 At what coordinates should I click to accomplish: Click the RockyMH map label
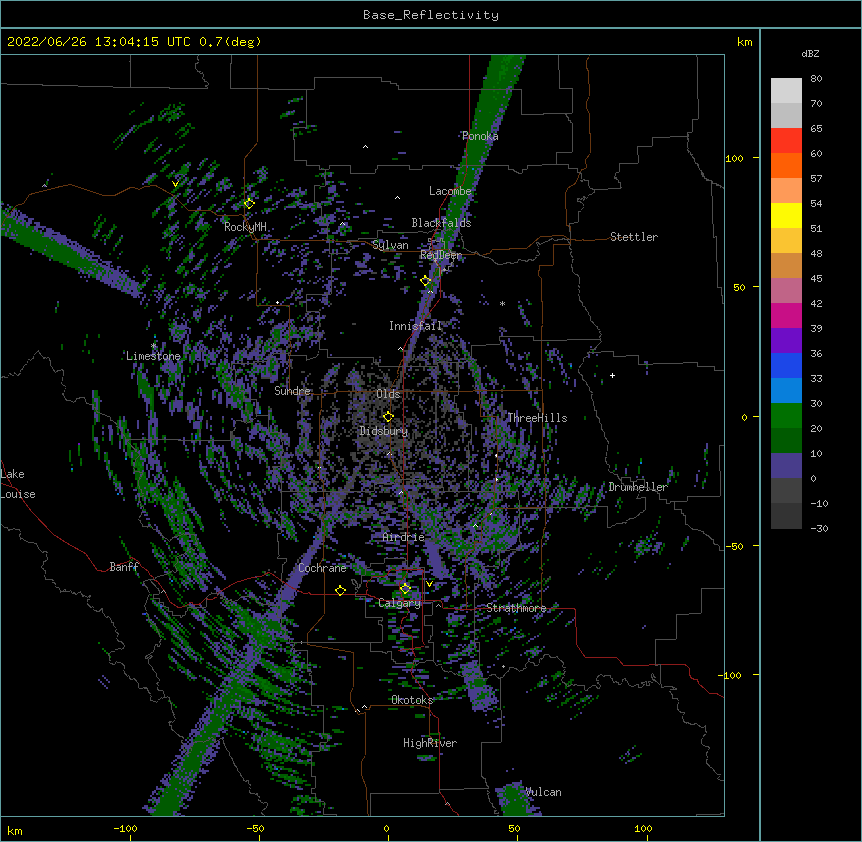(x=245, y=227)
